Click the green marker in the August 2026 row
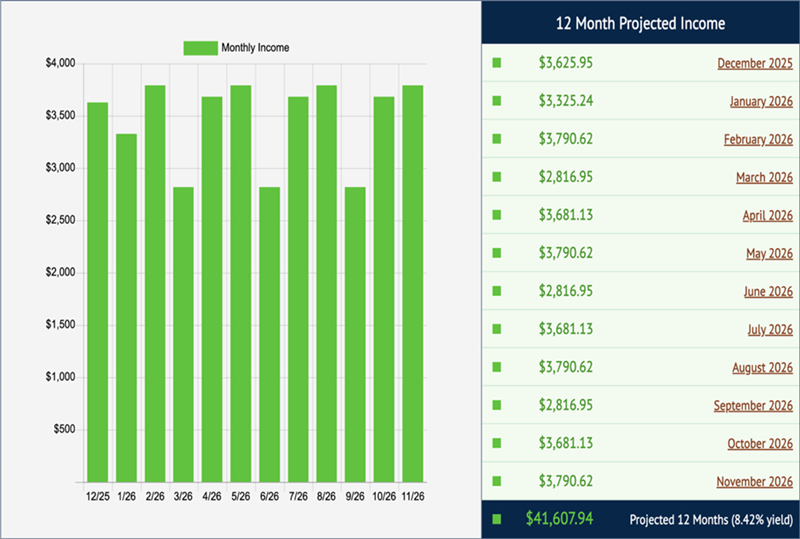The height and width of the screenshot is (539, 800). (x=497, y=368)
